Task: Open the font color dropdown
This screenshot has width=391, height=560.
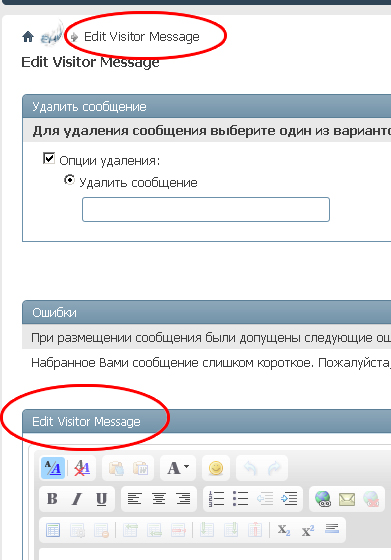Action: [178, 468]
